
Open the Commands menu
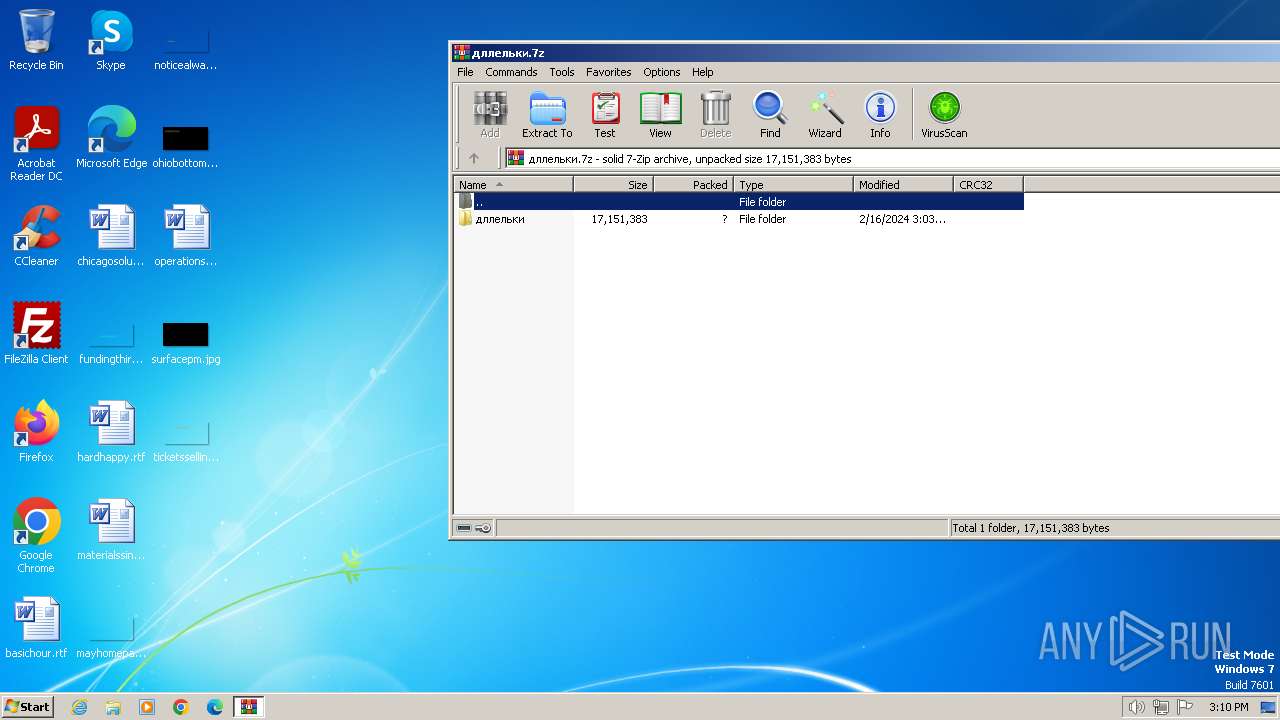[x=511, y=72]
